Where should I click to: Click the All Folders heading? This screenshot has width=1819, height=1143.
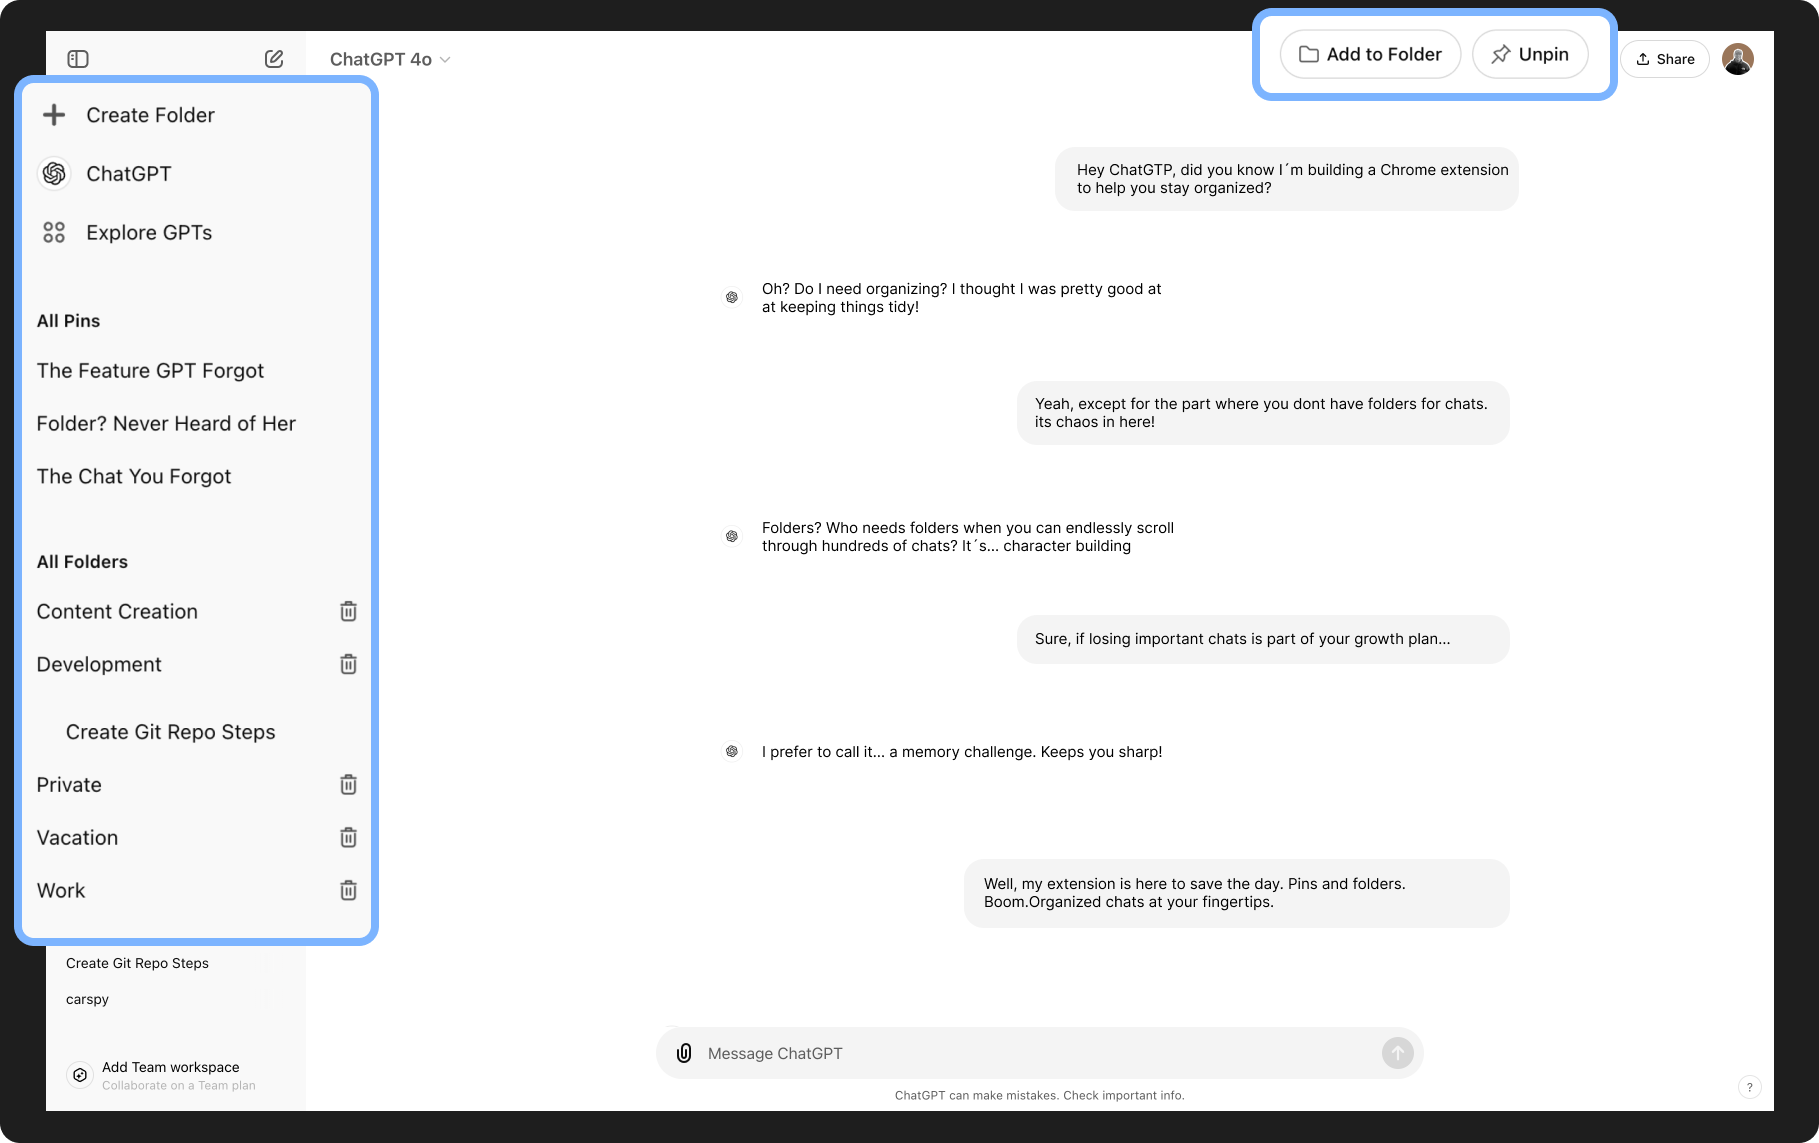82,562
